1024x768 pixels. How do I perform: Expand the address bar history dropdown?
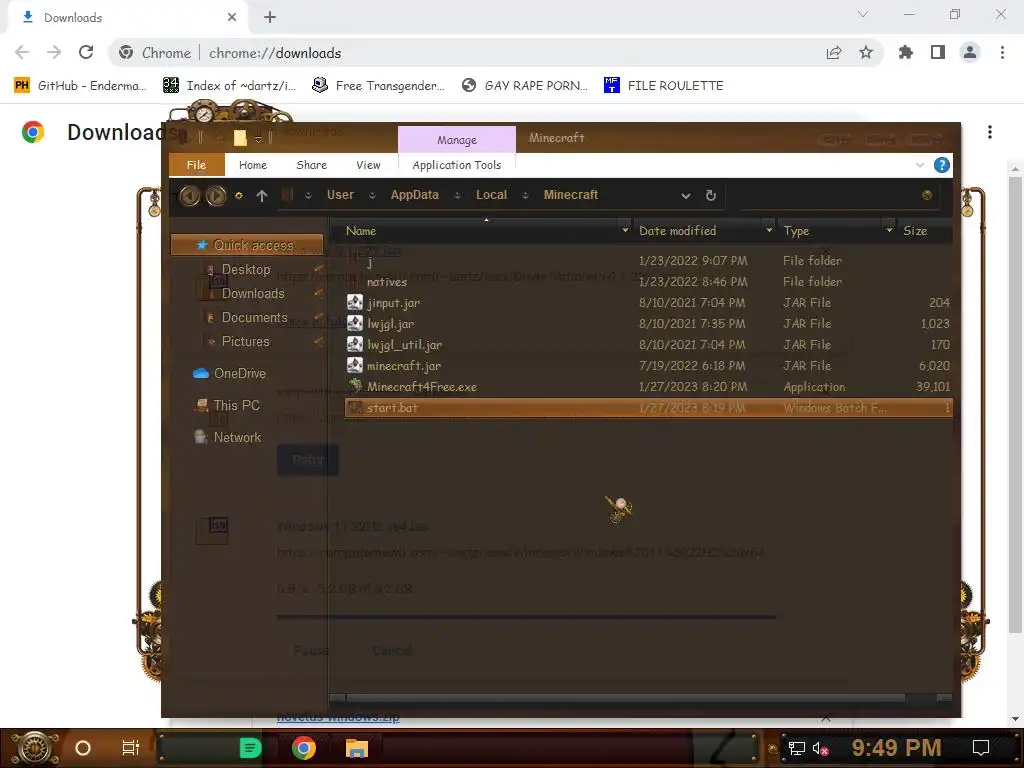point(686,195)
